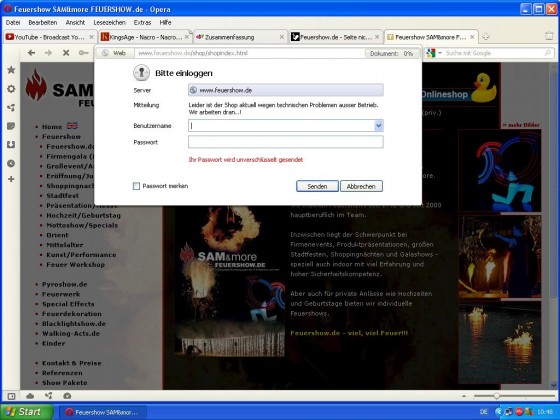Image resolution: width=560 pixels, height=420 pixels.
Task: Click the Senden button
Action: [317, 186]
